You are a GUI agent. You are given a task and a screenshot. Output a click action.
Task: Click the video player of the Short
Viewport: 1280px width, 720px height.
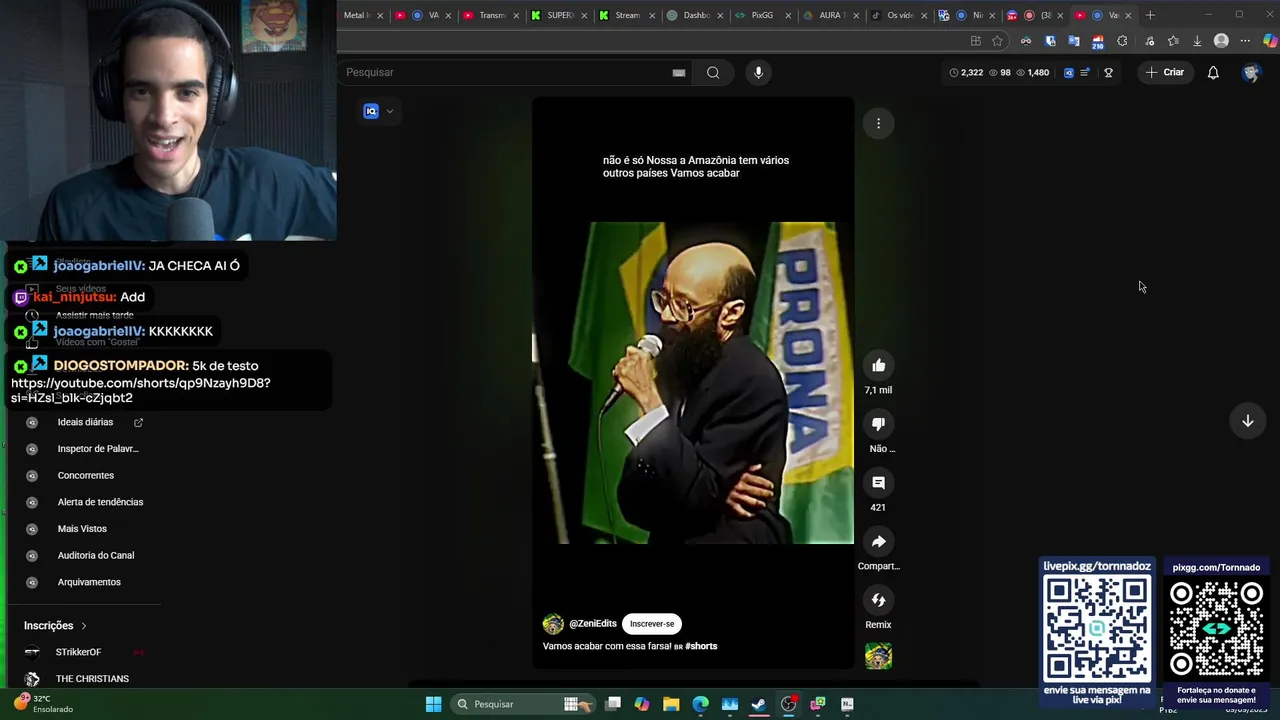(693, 383)
